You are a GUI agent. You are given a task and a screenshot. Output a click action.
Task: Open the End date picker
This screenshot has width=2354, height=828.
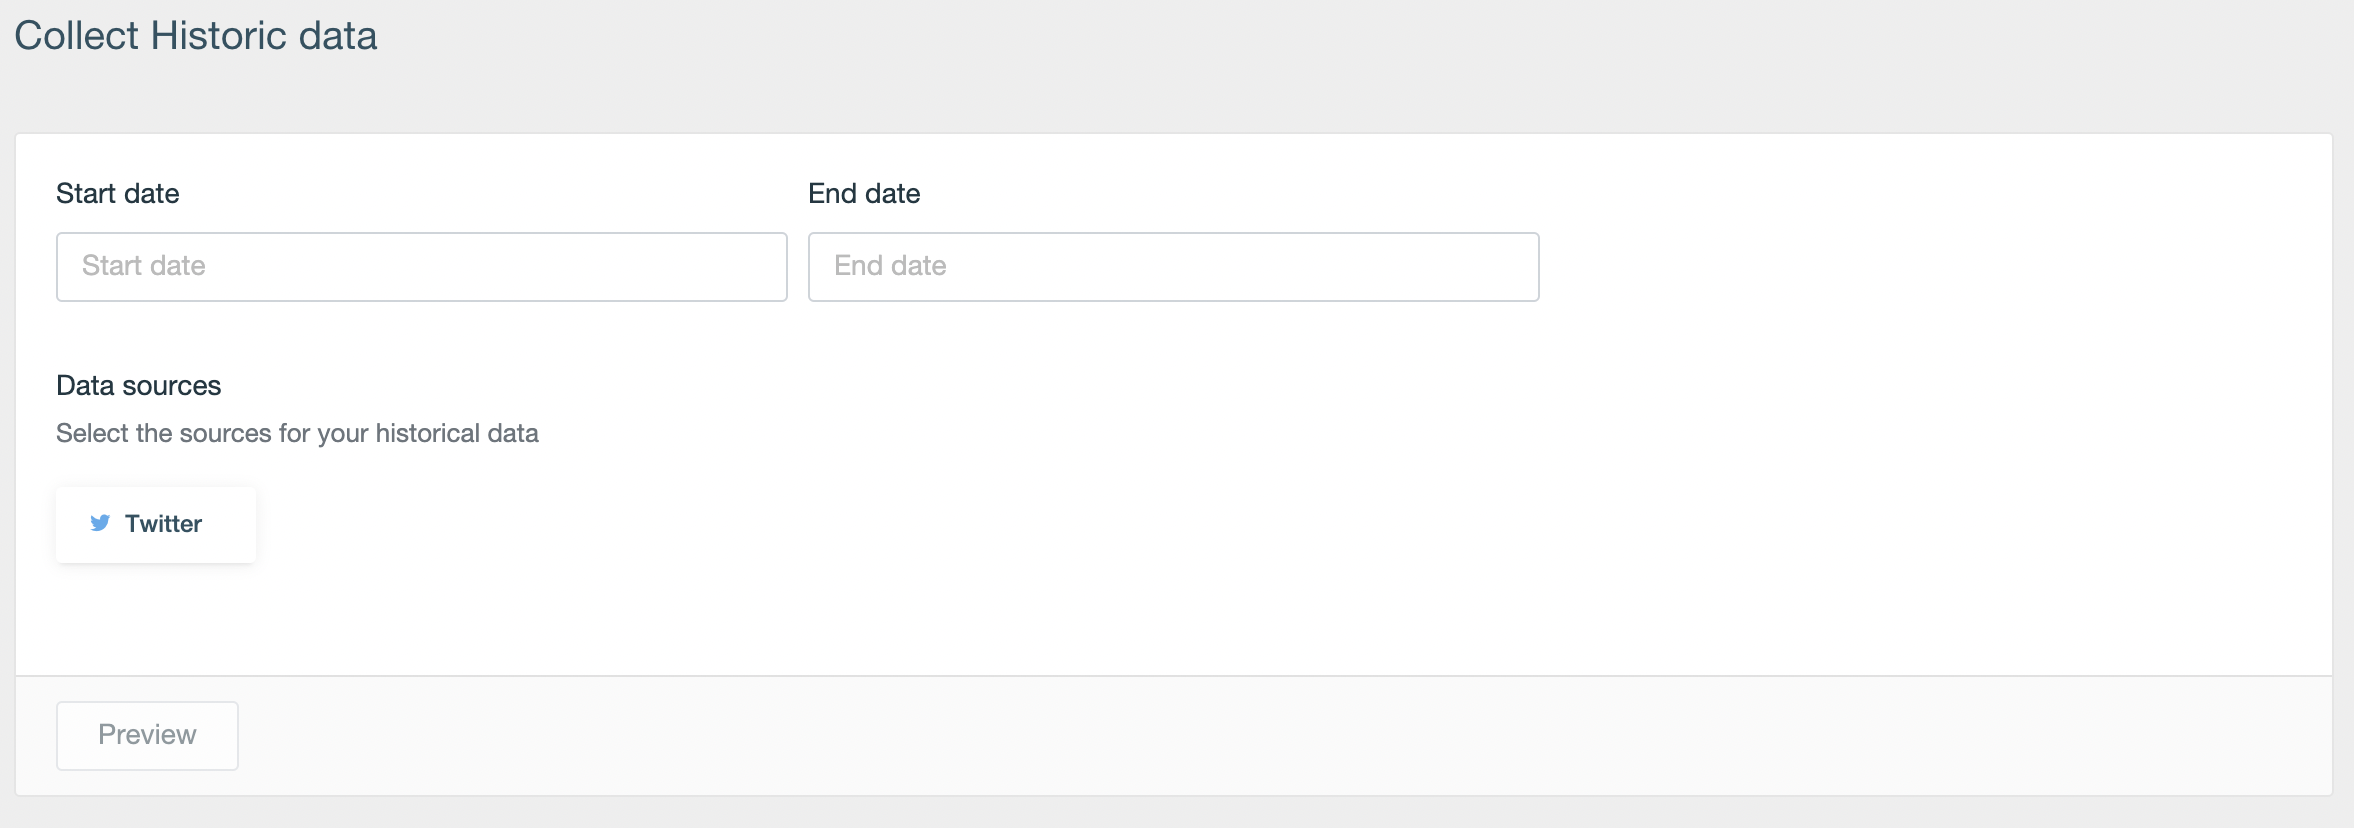click(x=1173, y=267)
